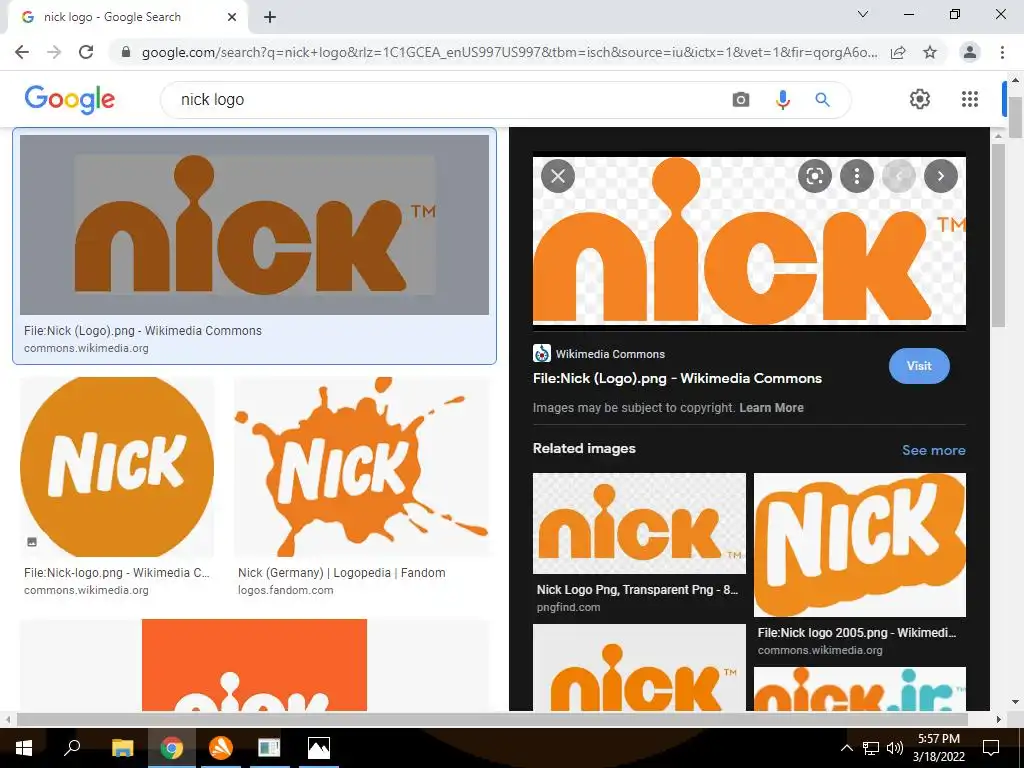Viewport: 1024px width, 768px height.
Task: Share this page from address bar
Action: click(x=898, y=52)
